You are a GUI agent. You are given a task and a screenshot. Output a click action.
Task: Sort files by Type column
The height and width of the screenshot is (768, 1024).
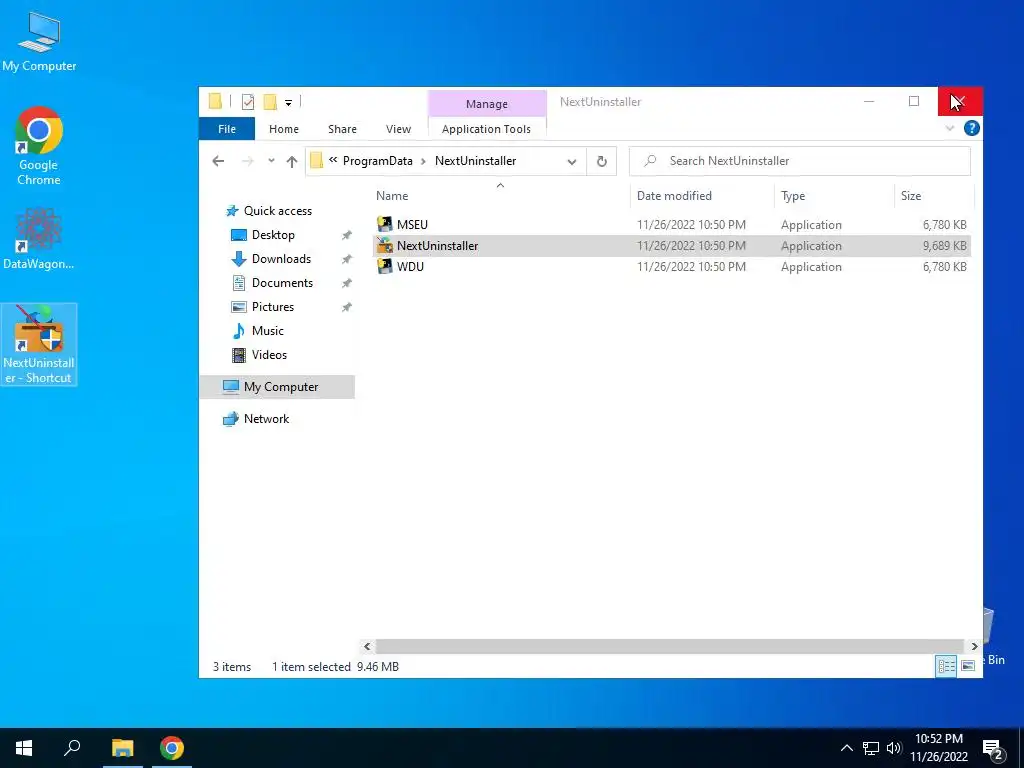click(x=834, y=195)
